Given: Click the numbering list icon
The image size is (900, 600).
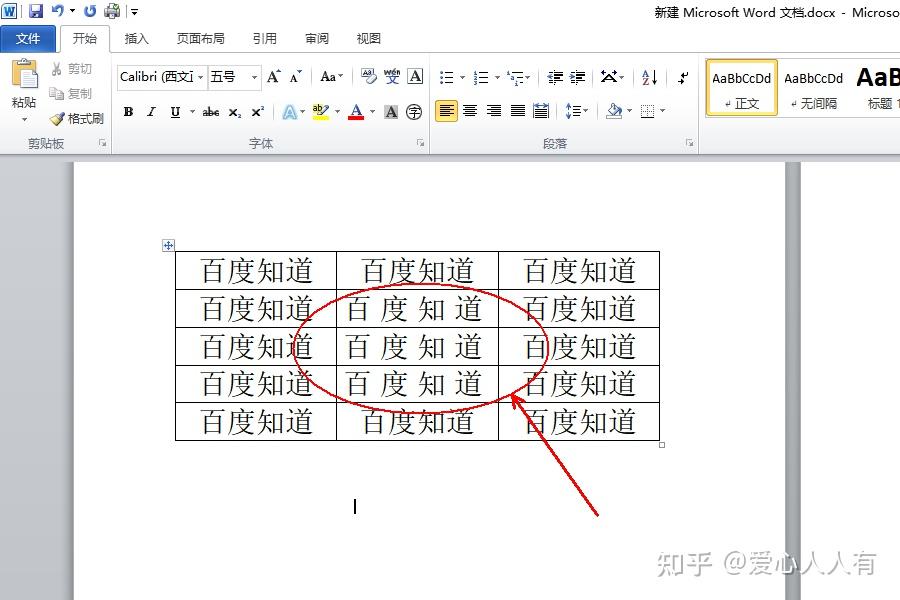Looking at the screenshot, I should click(x=481, y=77).
